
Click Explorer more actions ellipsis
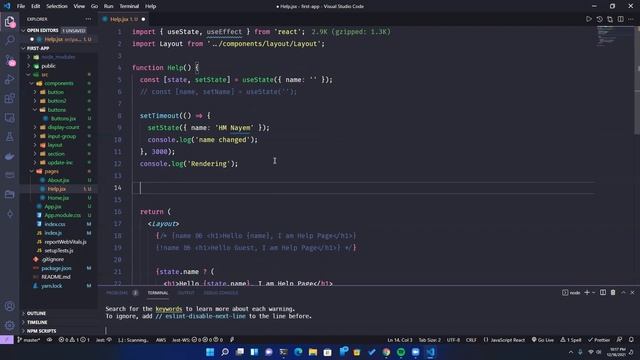[88, 19]
